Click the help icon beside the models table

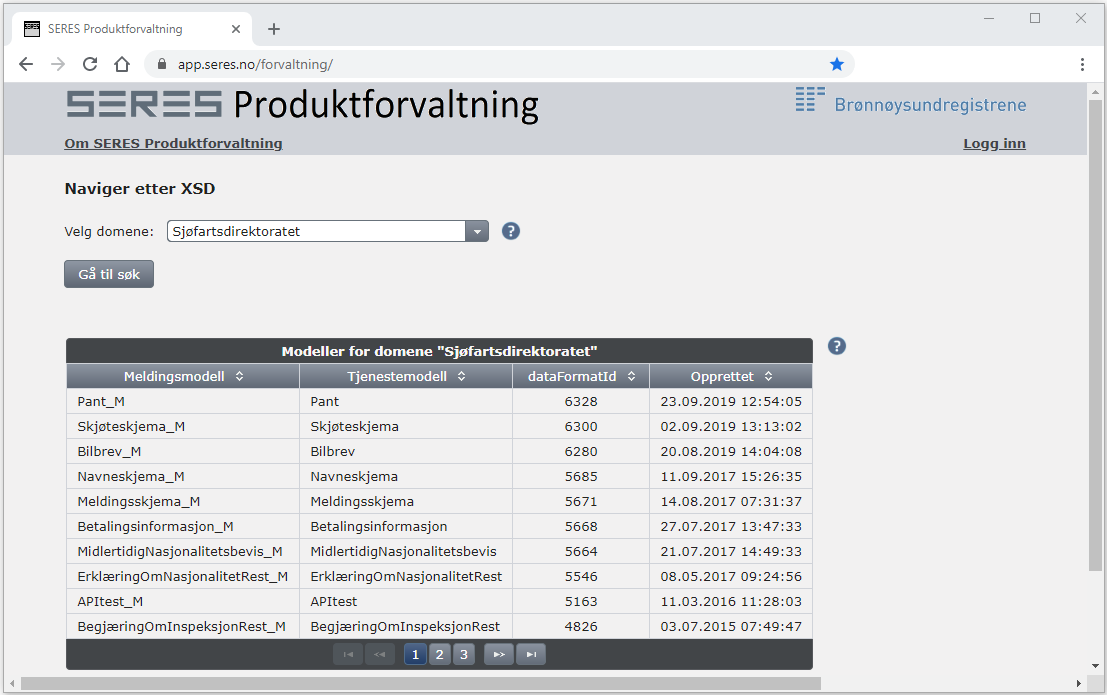pos(837,346)
